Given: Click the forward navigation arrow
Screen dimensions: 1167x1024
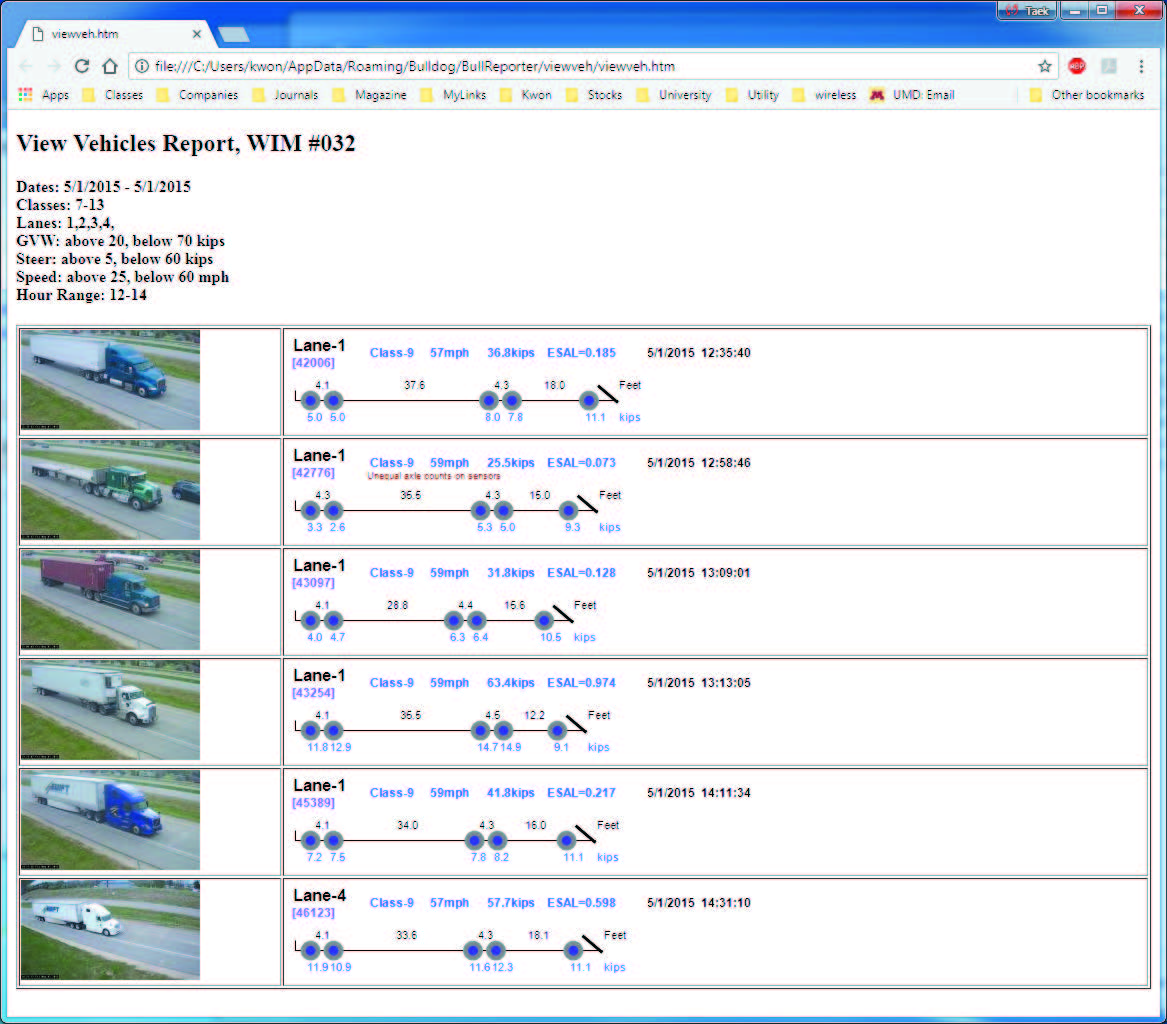Looking at the screenshot, I should (x=53, y=66).
